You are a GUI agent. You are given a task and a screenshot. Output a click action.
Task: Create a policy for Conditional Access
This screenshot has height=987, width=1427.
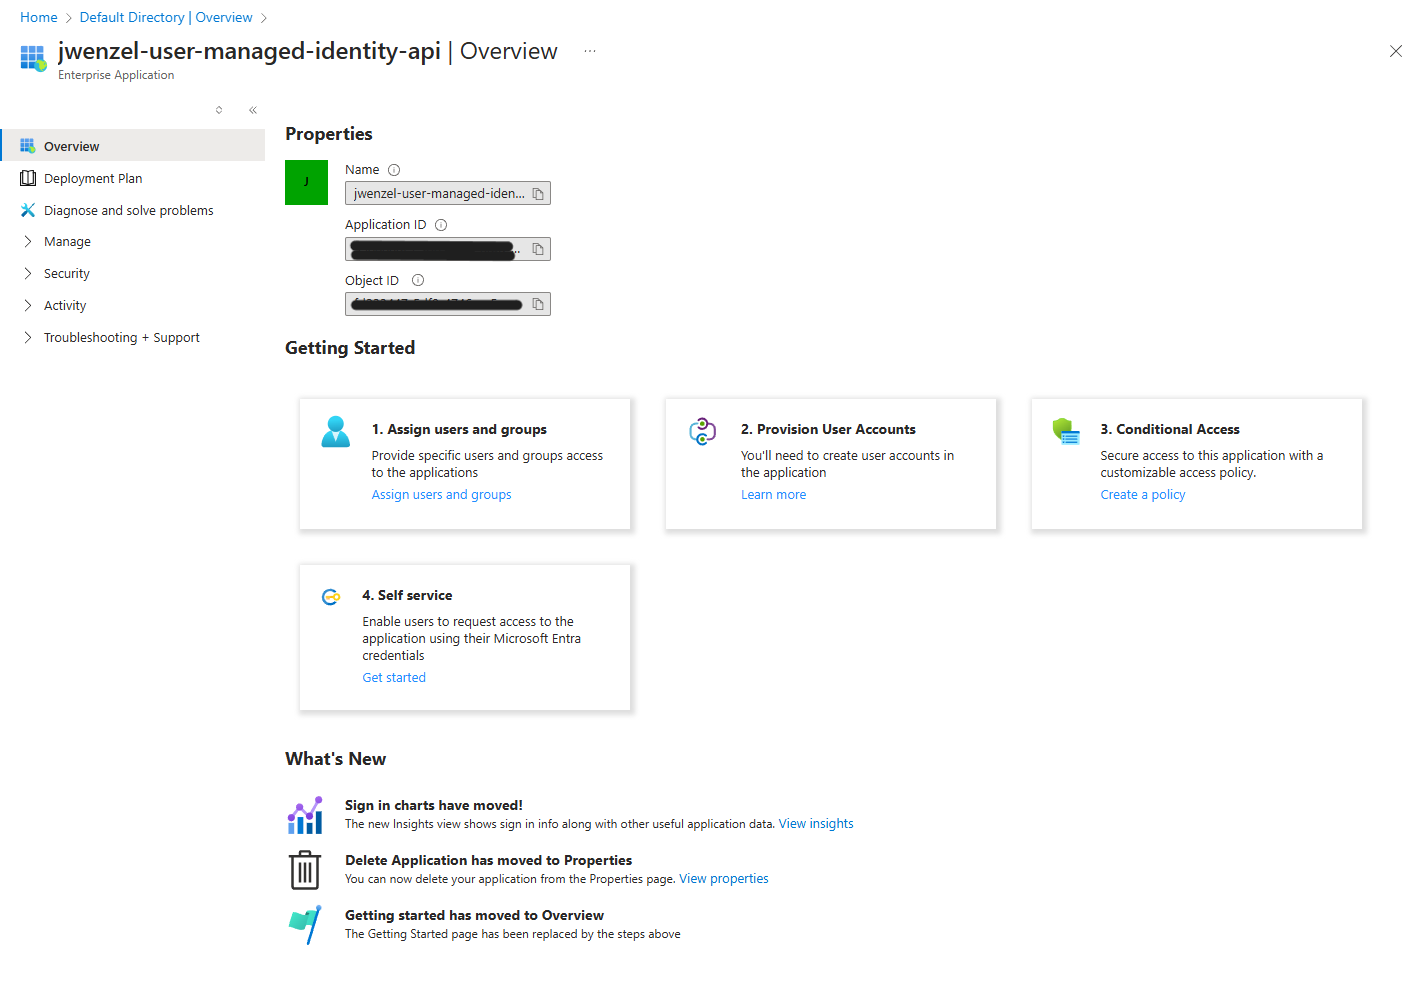[1142, 494]
